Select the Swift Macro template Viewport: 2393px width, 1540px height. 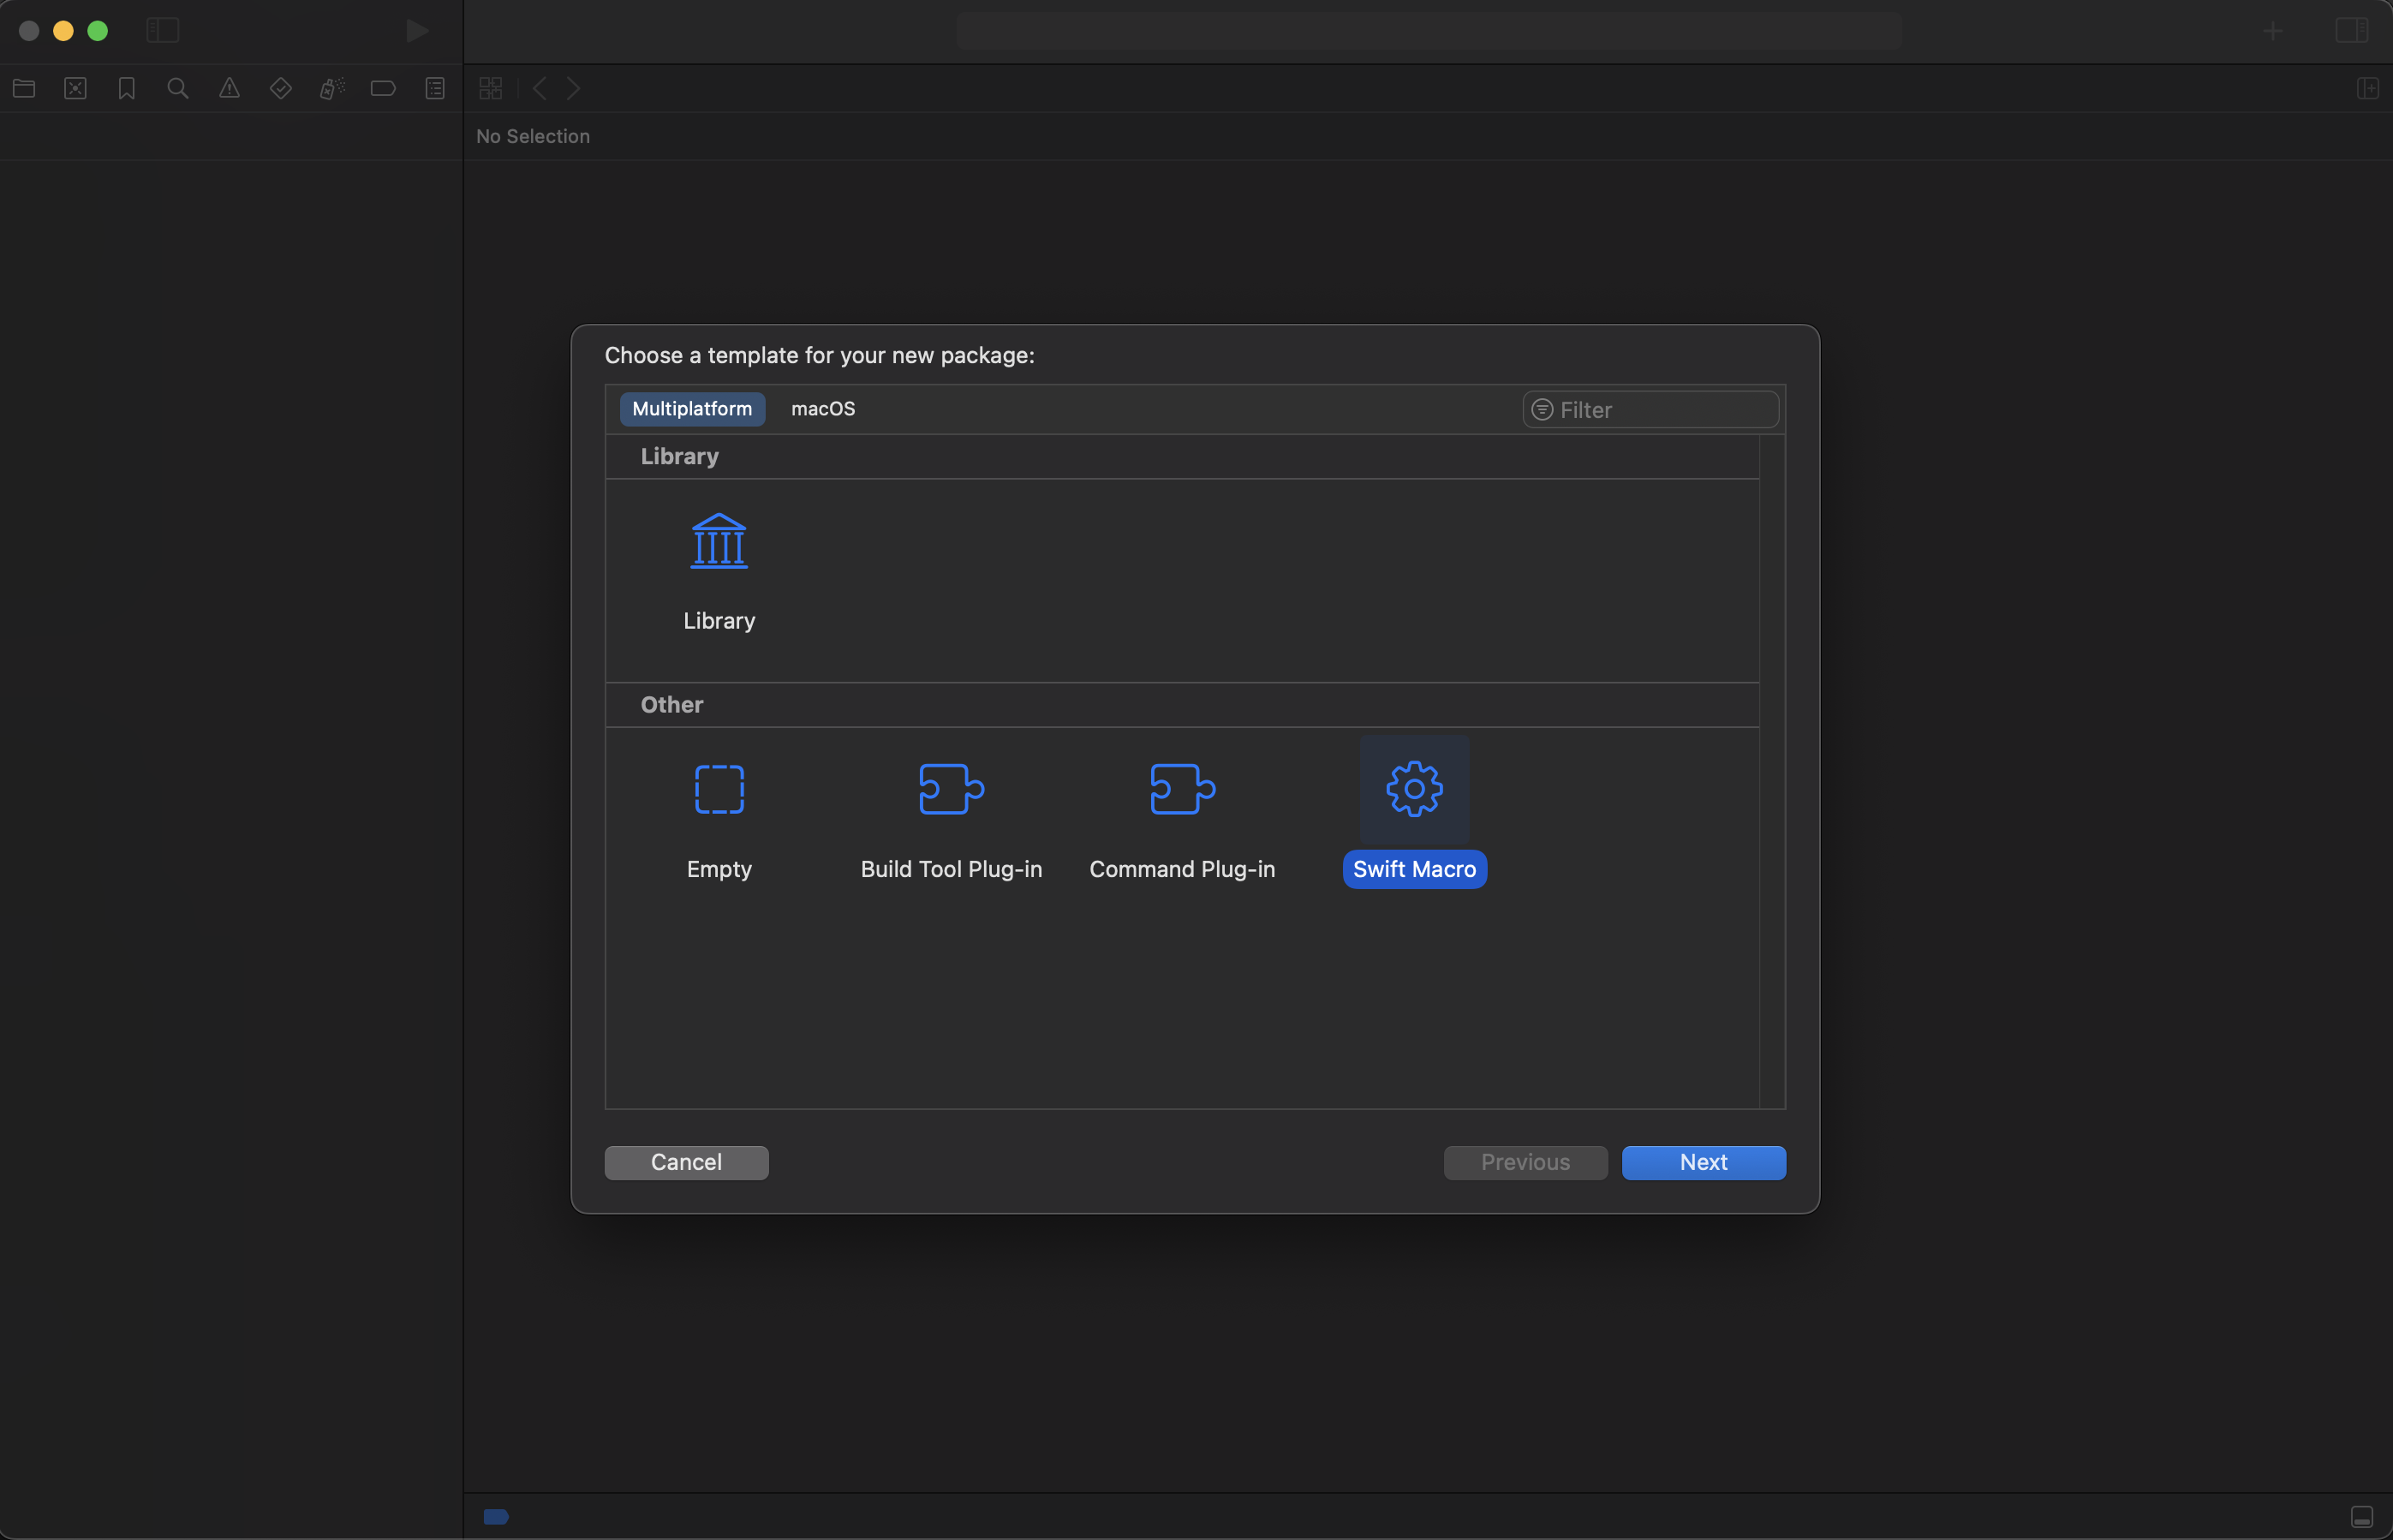point(1413,788)
